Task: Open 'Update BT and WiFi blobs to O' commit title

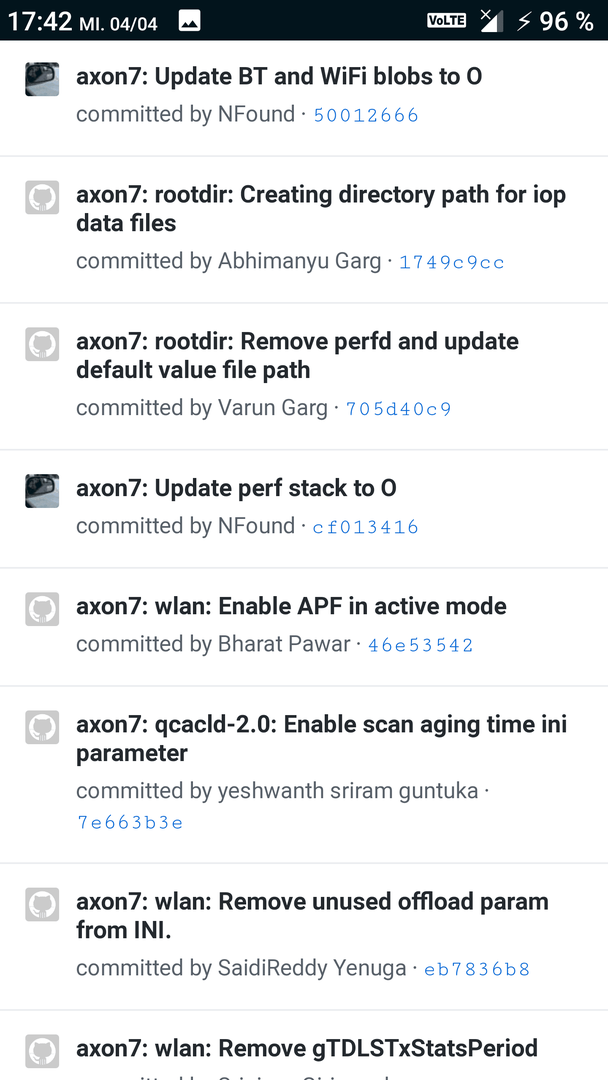Action: 279,76
